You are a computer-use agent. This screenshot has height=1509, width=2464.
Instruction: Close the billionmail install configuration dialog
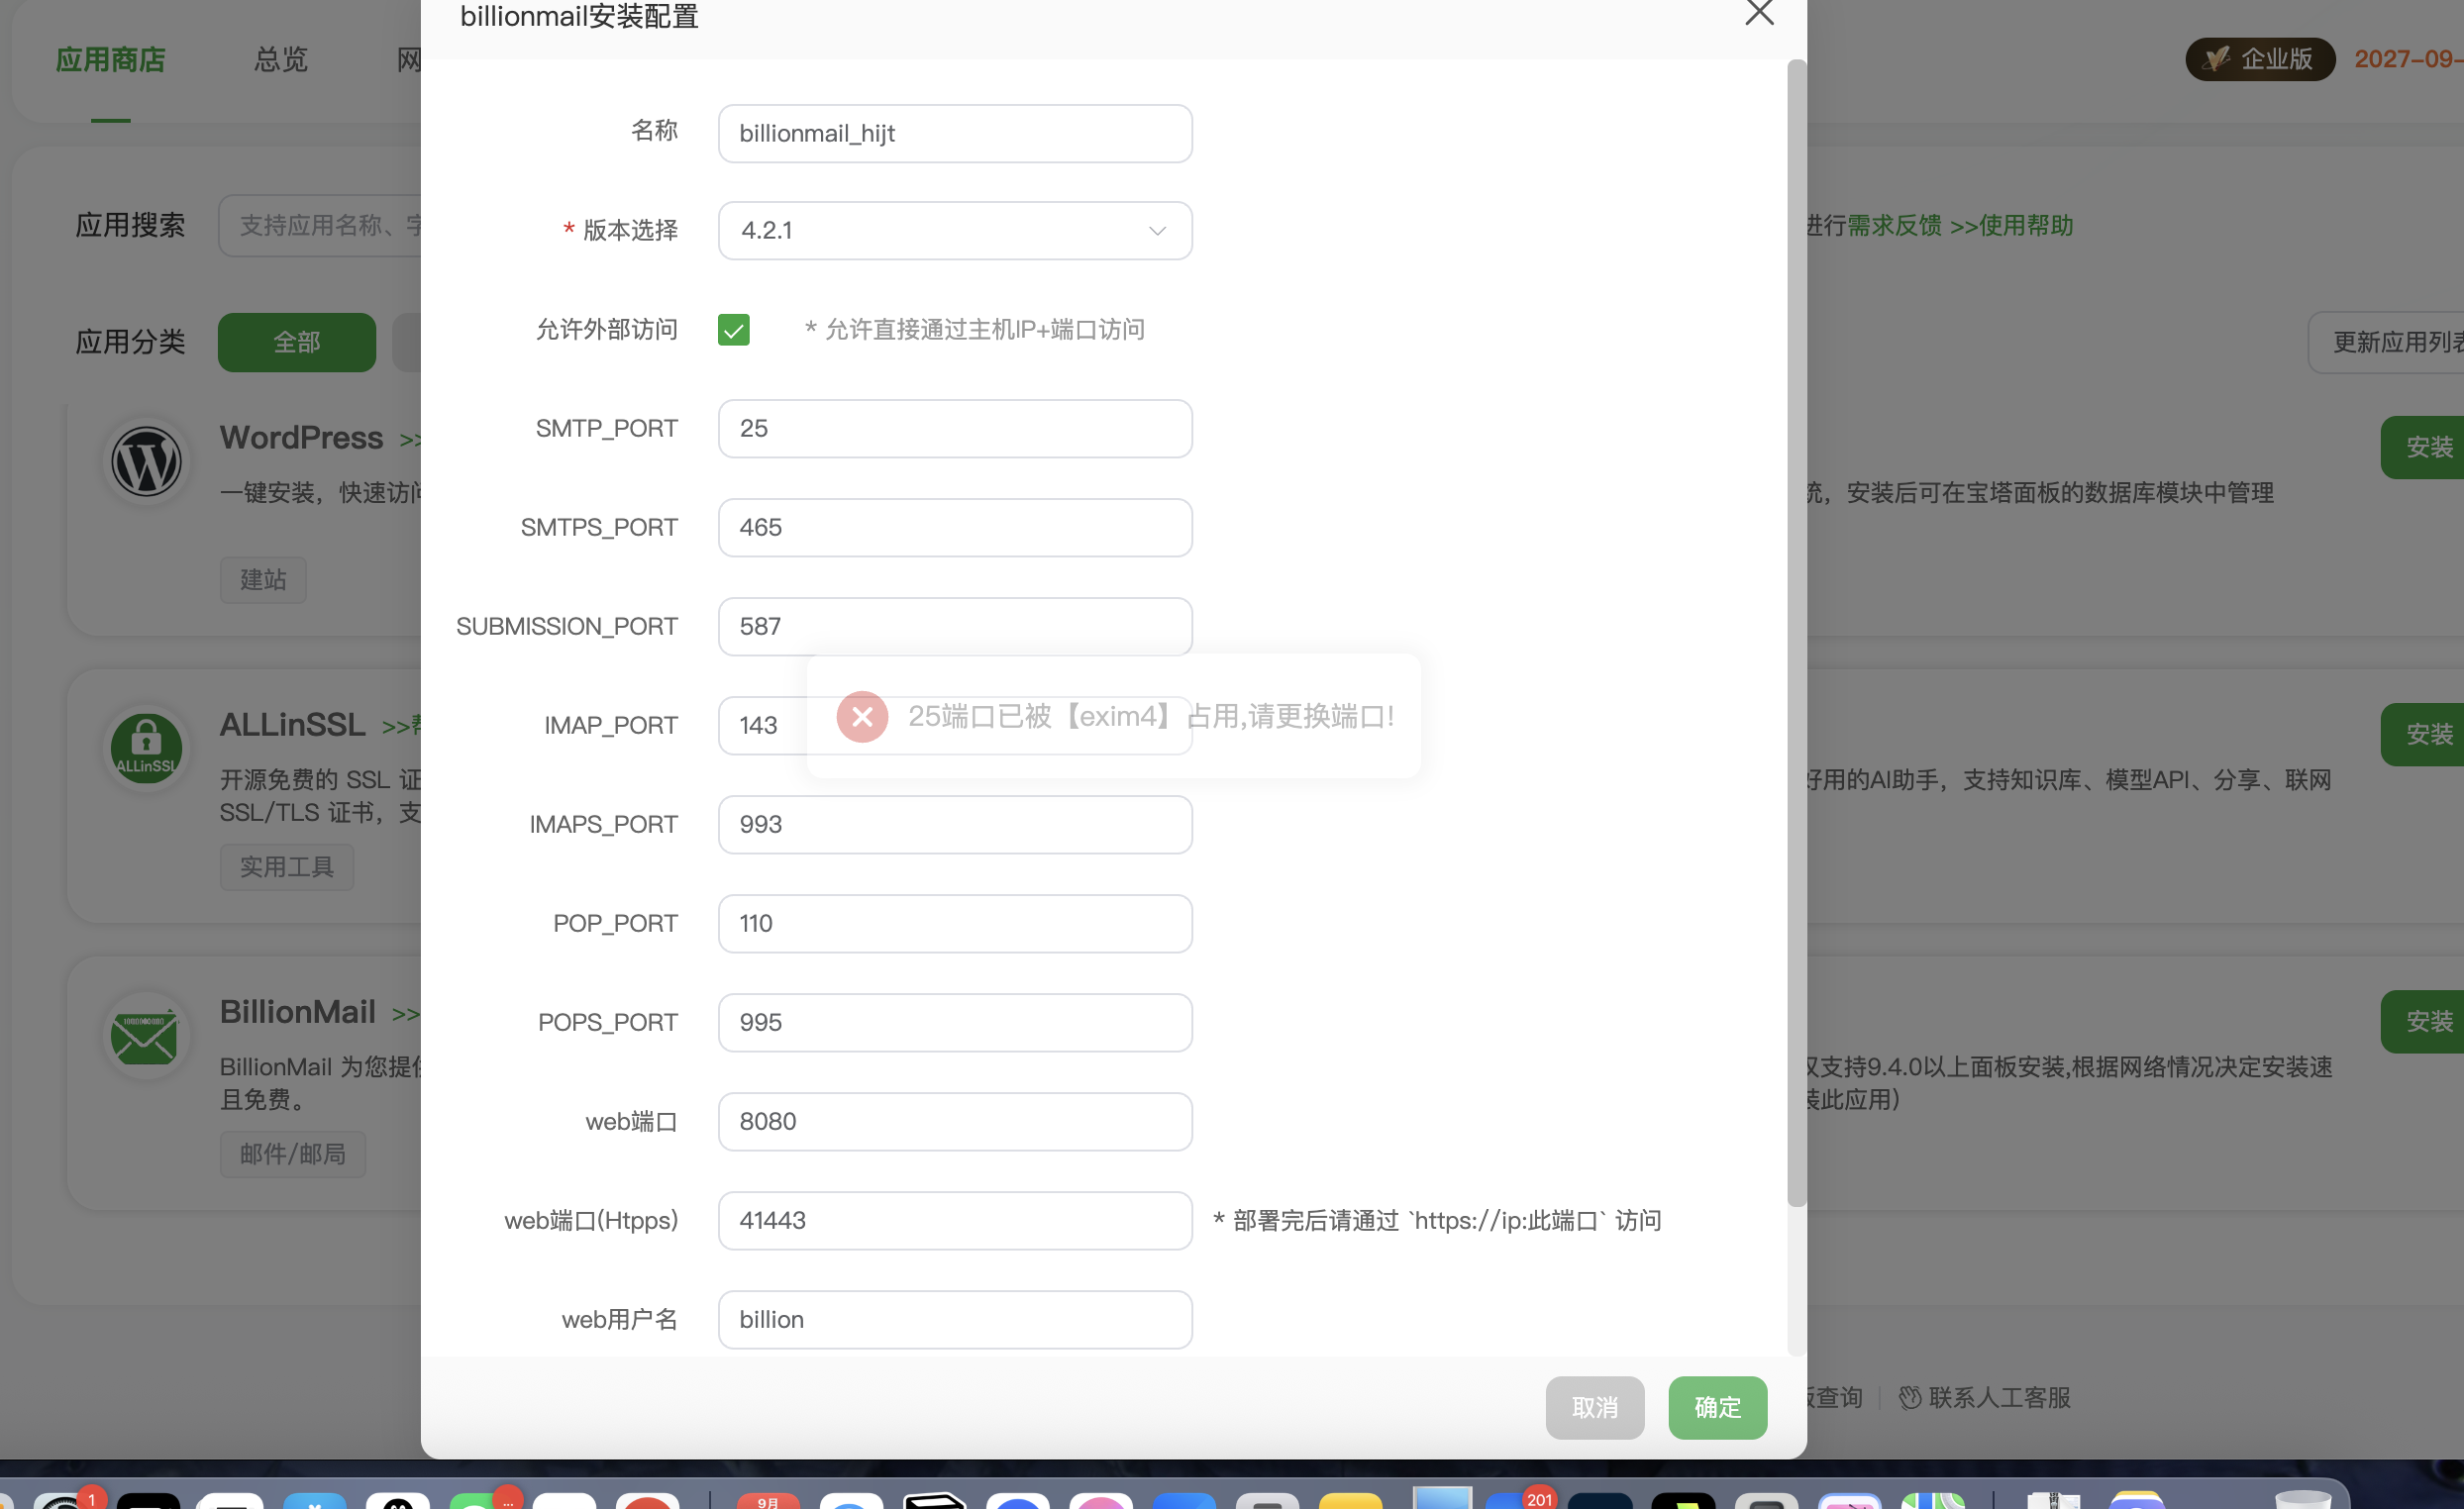click(x=1759, y=13)
